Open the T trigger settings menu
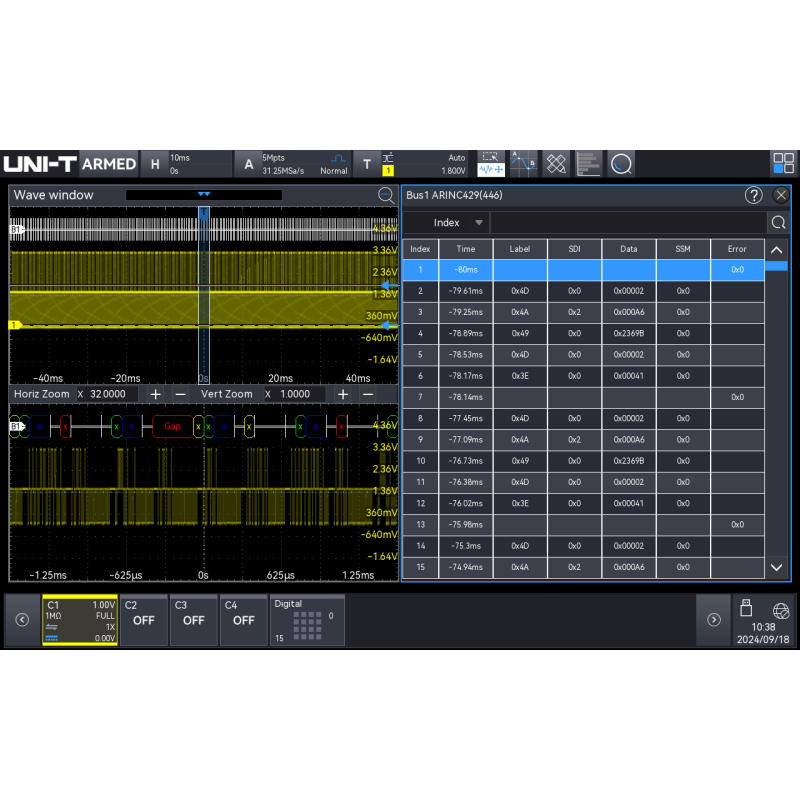800x800 pixels. [367, 164]
